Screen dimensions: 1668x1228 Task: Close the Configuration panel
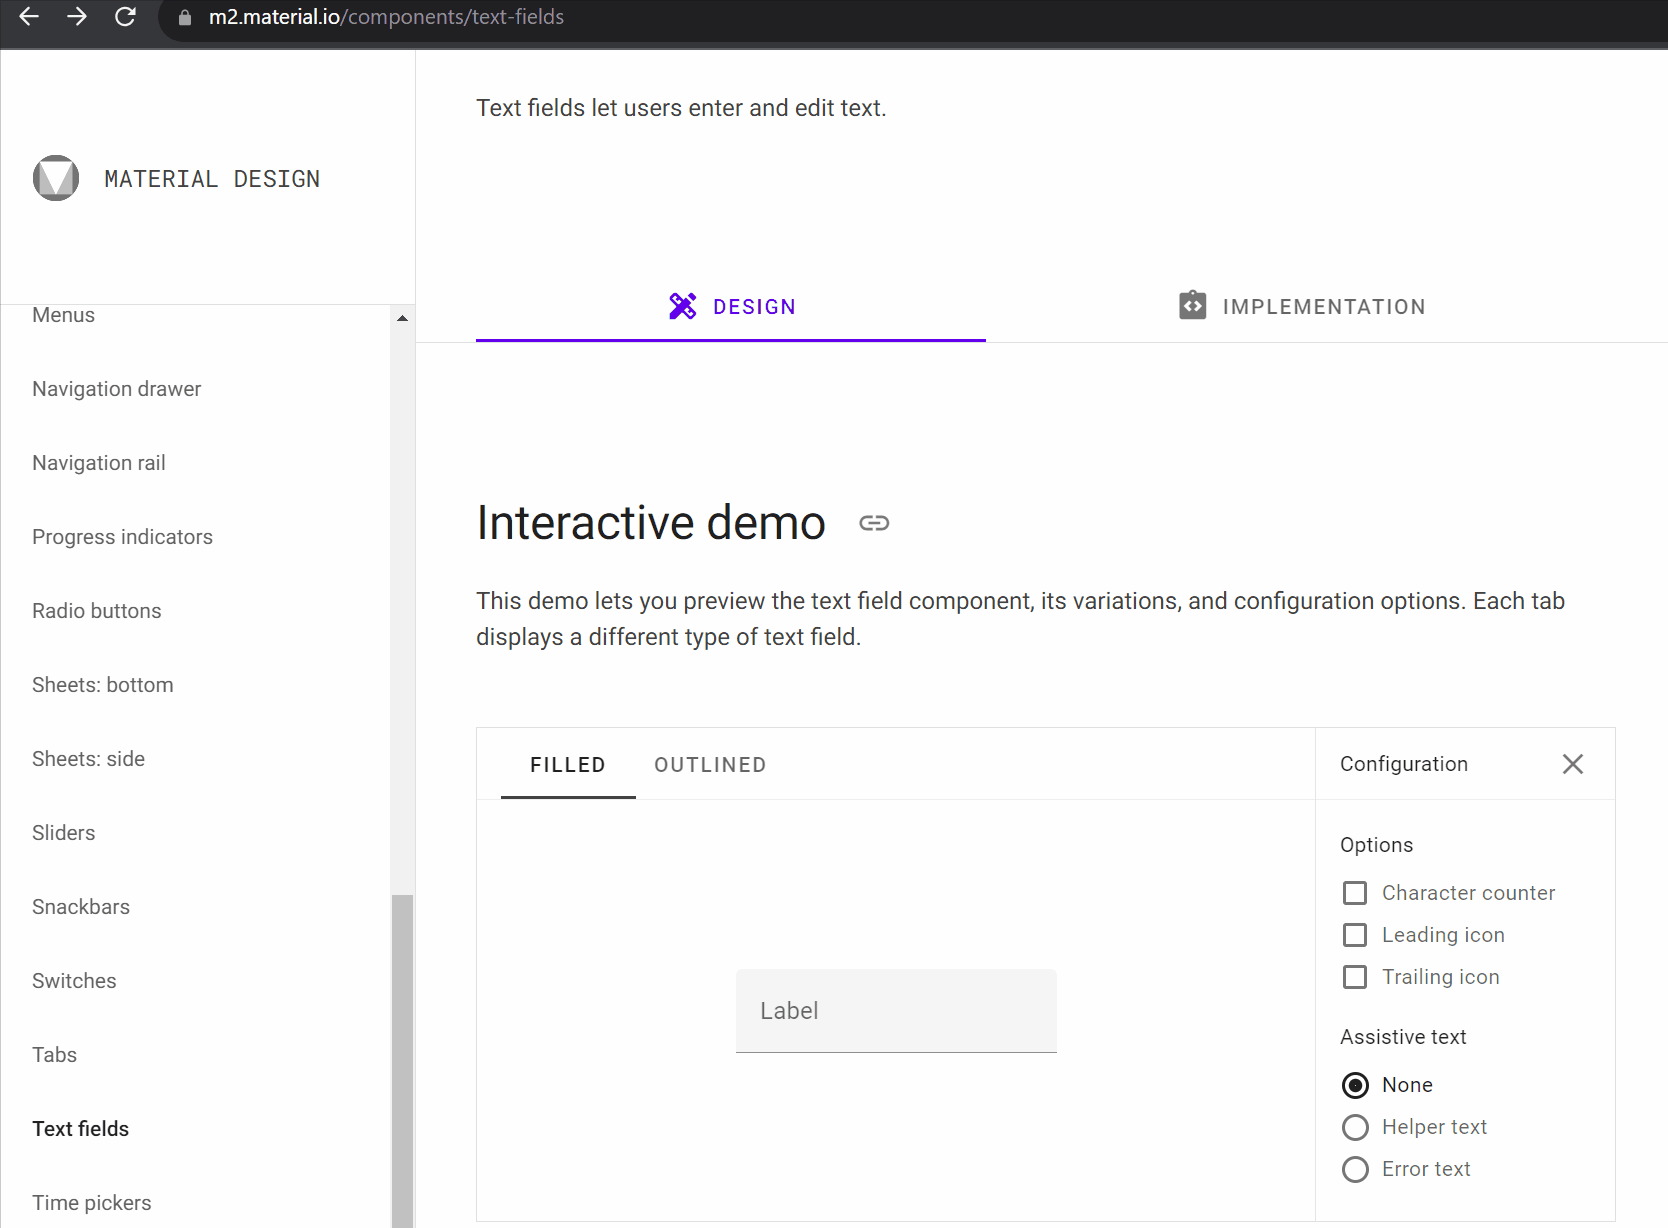coord(1573,764)
